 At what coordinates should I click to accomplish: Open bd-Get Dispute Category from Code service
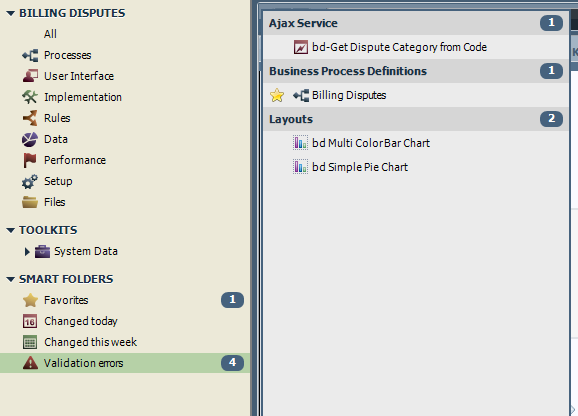pyautogui.click(x=400, y=47)
